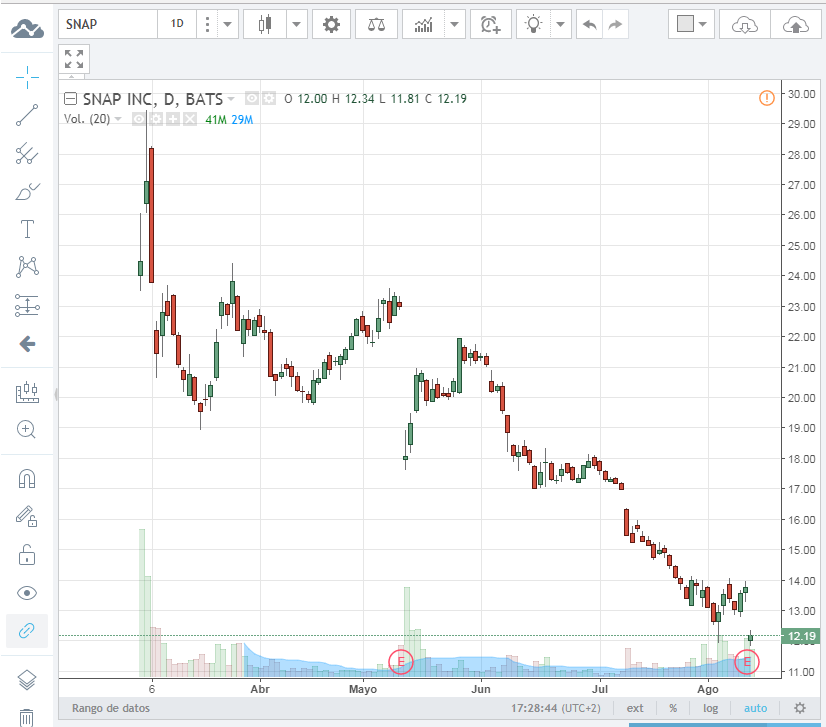The width and height of the screenshot is (826, 727).
Task: Toggle hide all drawings eye icon
Action: click(x=27, y=593)
